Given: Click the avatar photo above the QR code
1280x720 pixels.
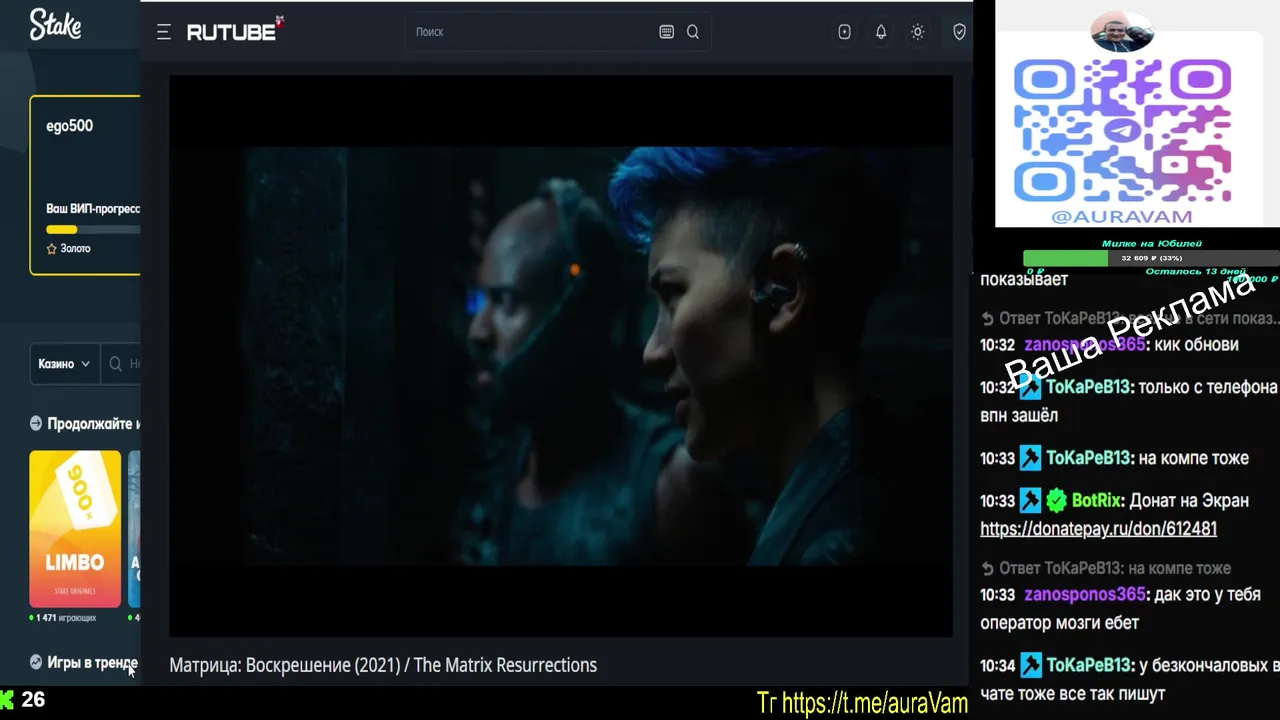Looking at the screenshot, I should pyautogui.click(x=1122, y=32).
